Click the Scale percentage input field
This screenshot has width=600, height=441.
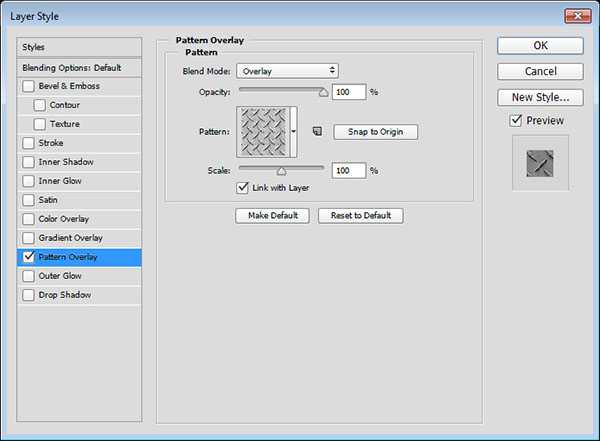coord(349,171)
